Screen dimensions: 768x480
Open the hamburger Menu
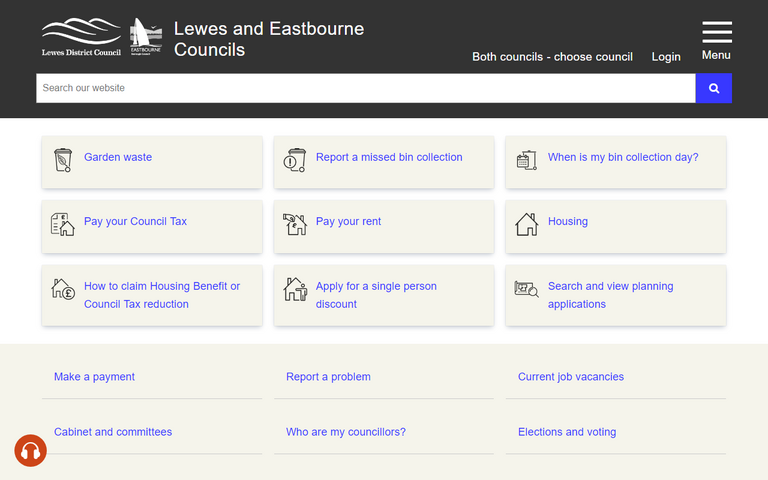coord(716,40)
